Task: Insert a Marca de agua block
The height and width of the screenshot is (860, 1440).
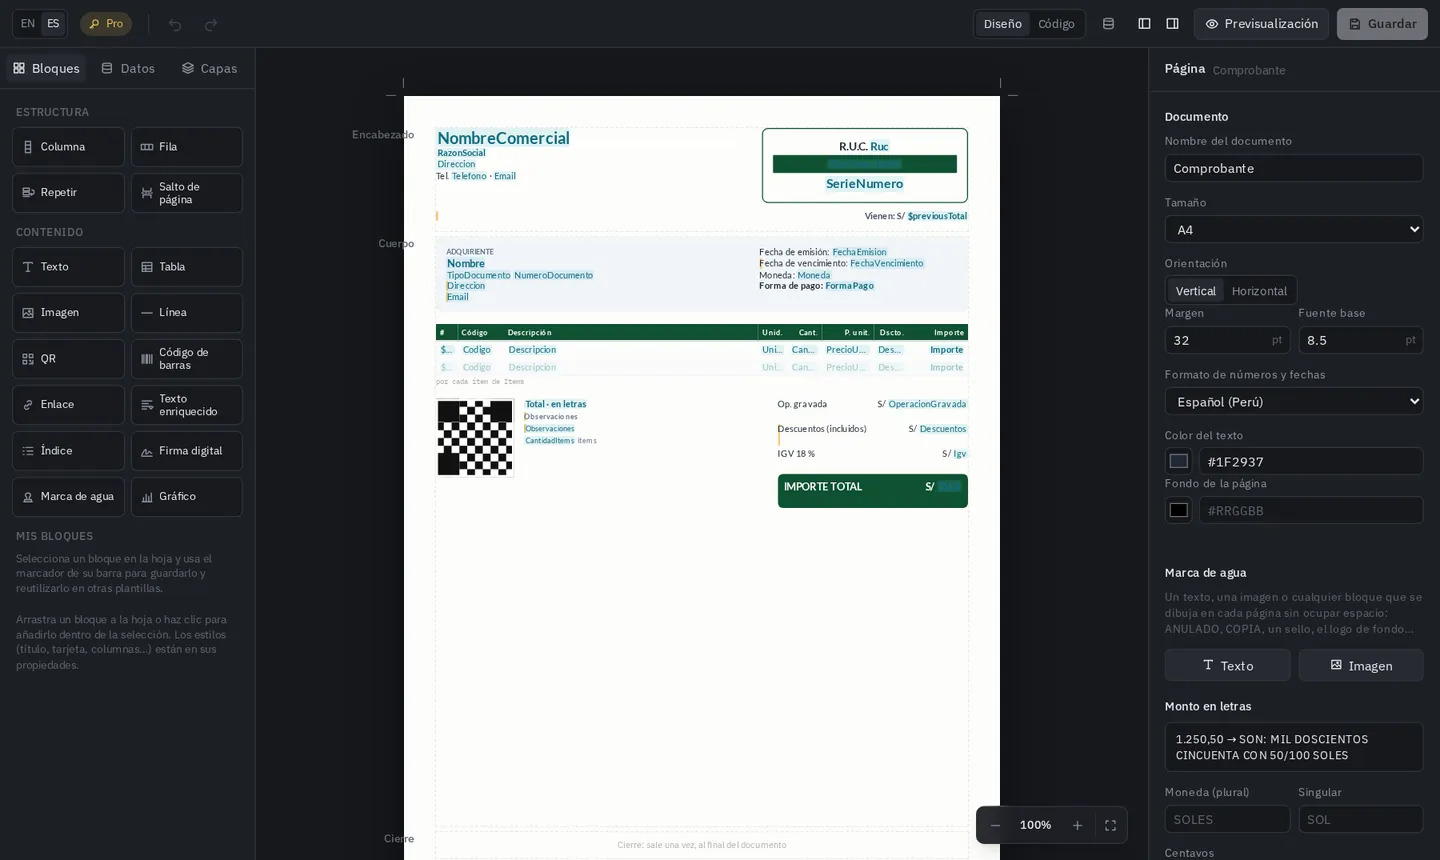Action: pos(68,497)
